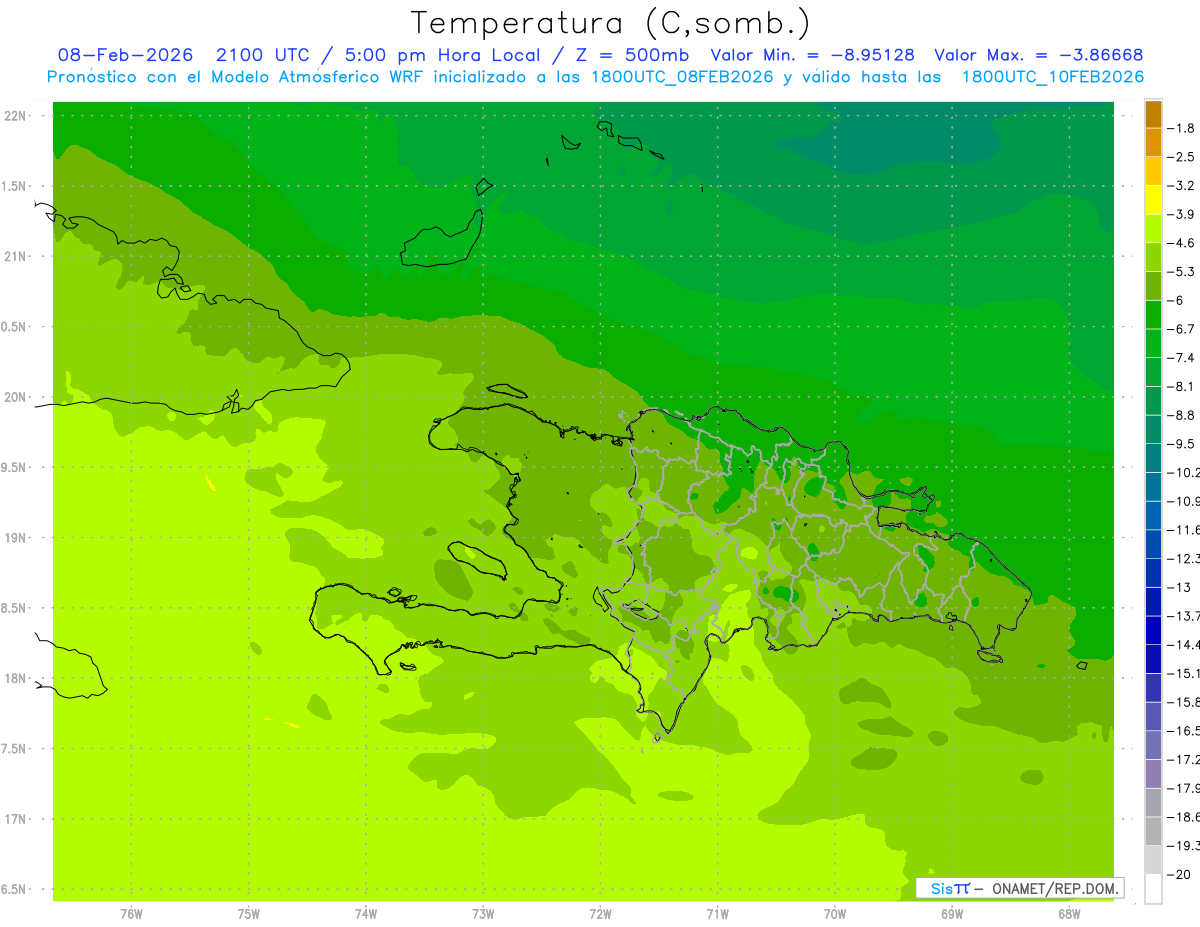Select the brown-orange swatch above -1.8
This screenshot has width=1200, height=927.
[x=1153, y=114]
